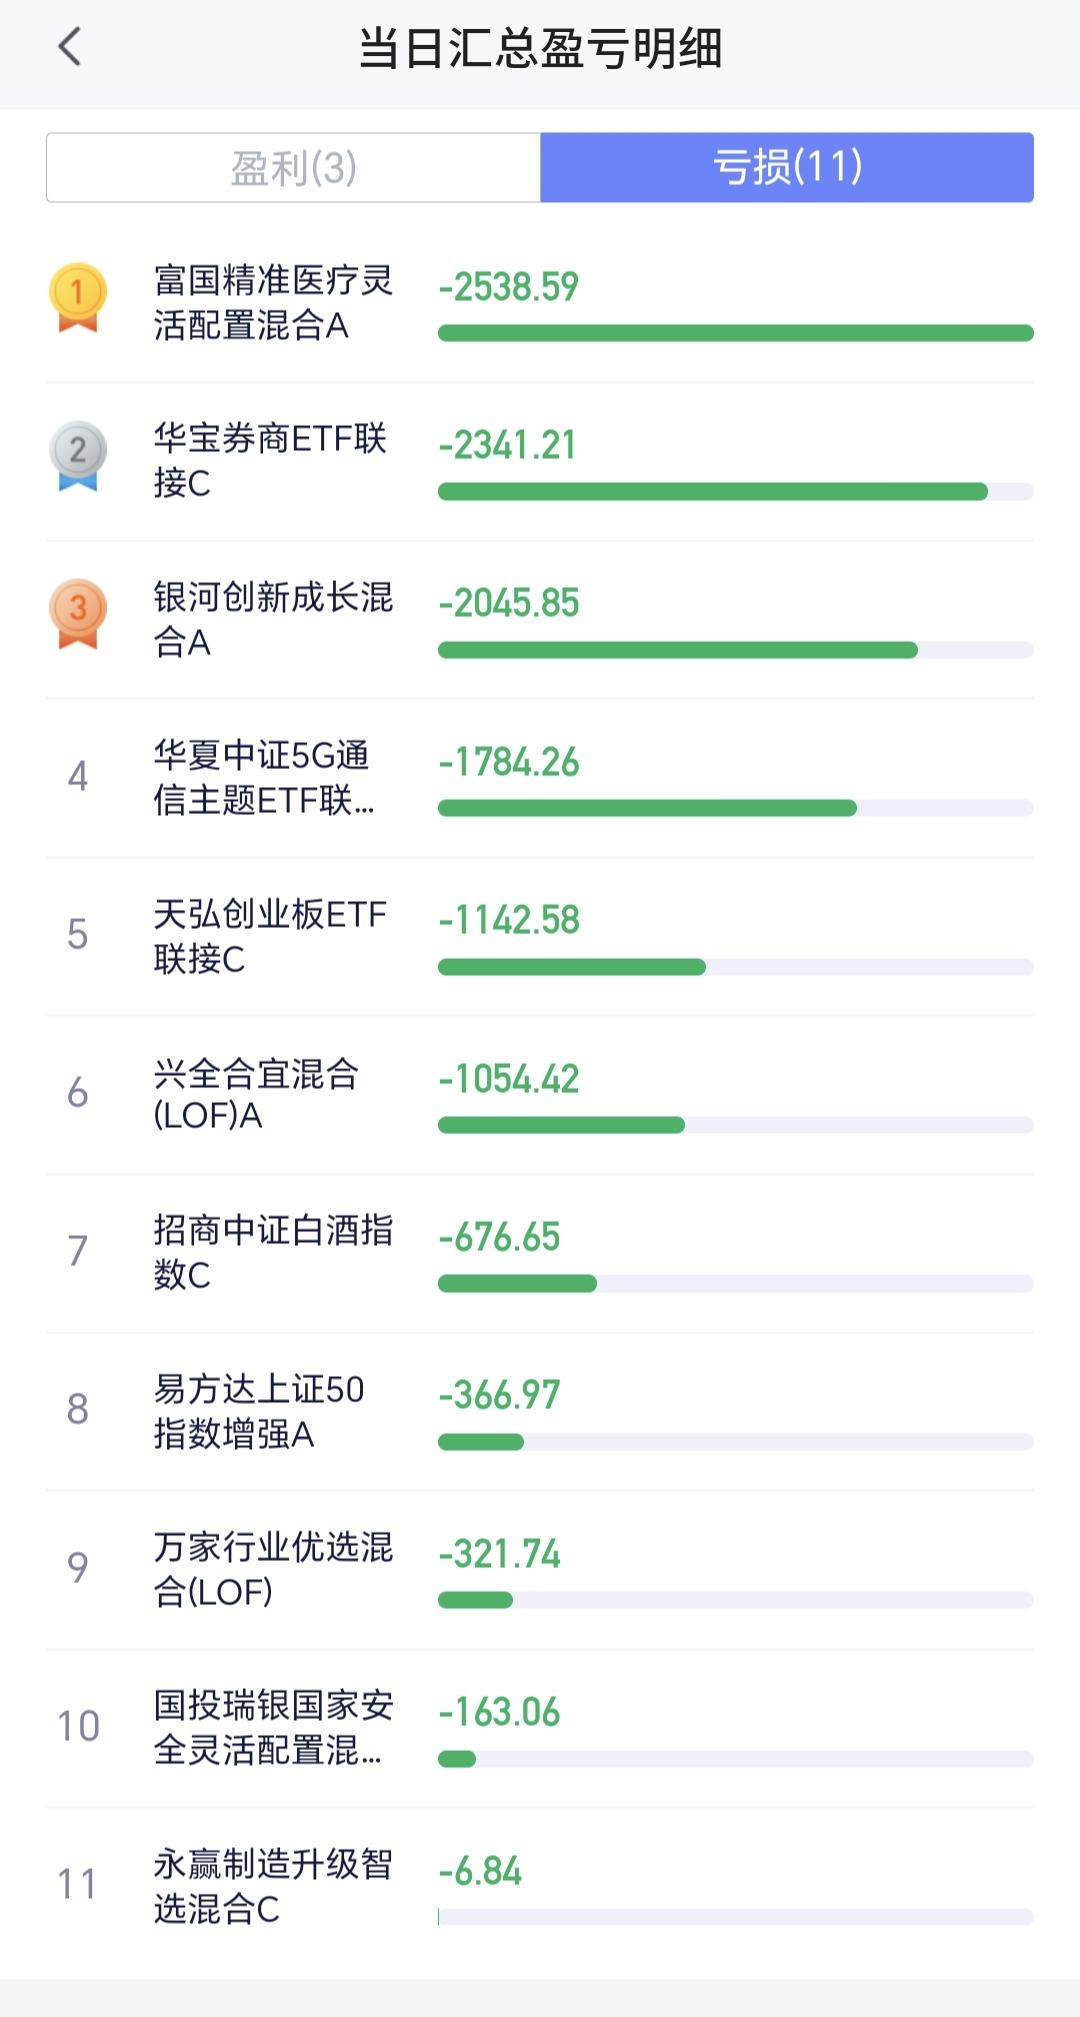
Task: Click the bronze rank 3 medal
Action: click(x=78, y=613)
